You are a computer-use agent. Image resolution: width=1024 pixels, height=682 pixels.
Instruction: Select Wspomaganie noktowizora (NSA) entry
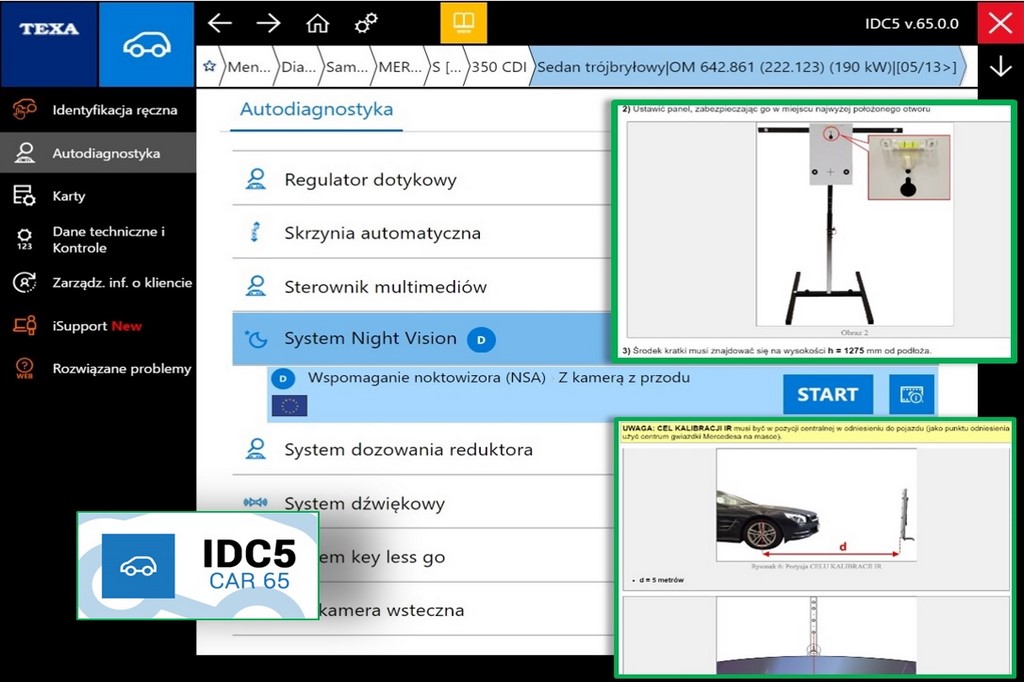499,378
